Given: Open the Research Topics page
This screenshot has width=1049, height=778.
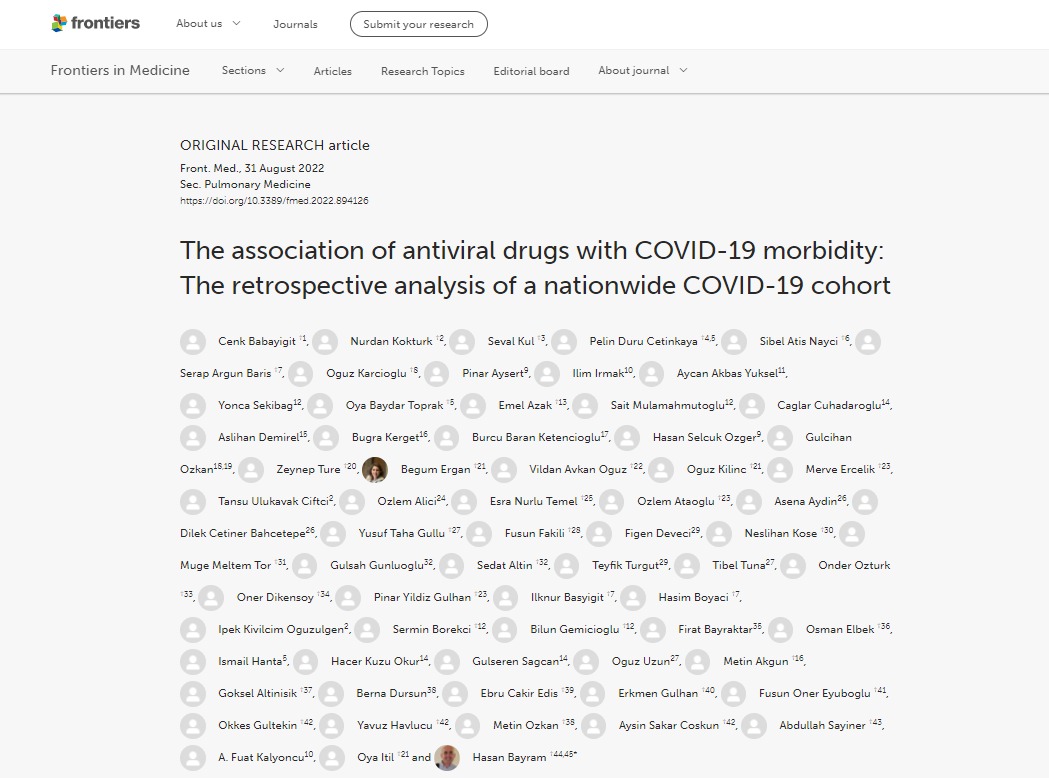Looking at the screenshot, I should tap(422, 71).
